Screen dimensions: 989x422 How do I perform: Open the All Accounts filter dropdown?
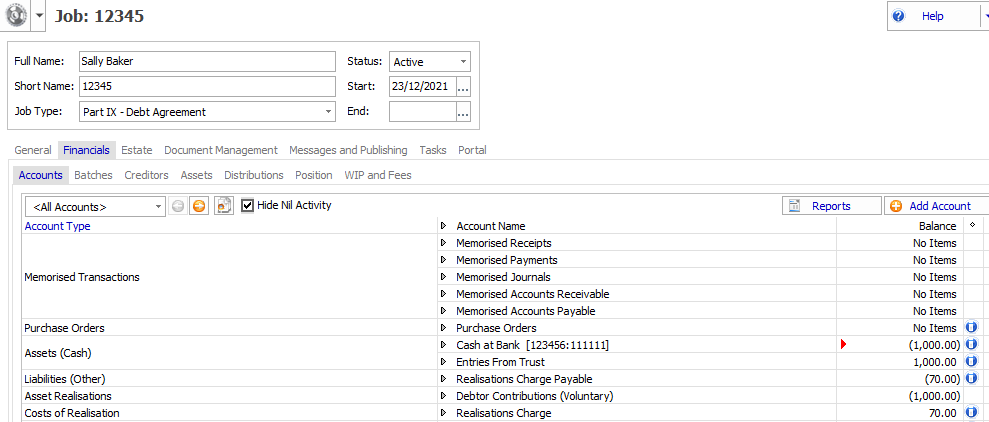click(x=94, y=207)
